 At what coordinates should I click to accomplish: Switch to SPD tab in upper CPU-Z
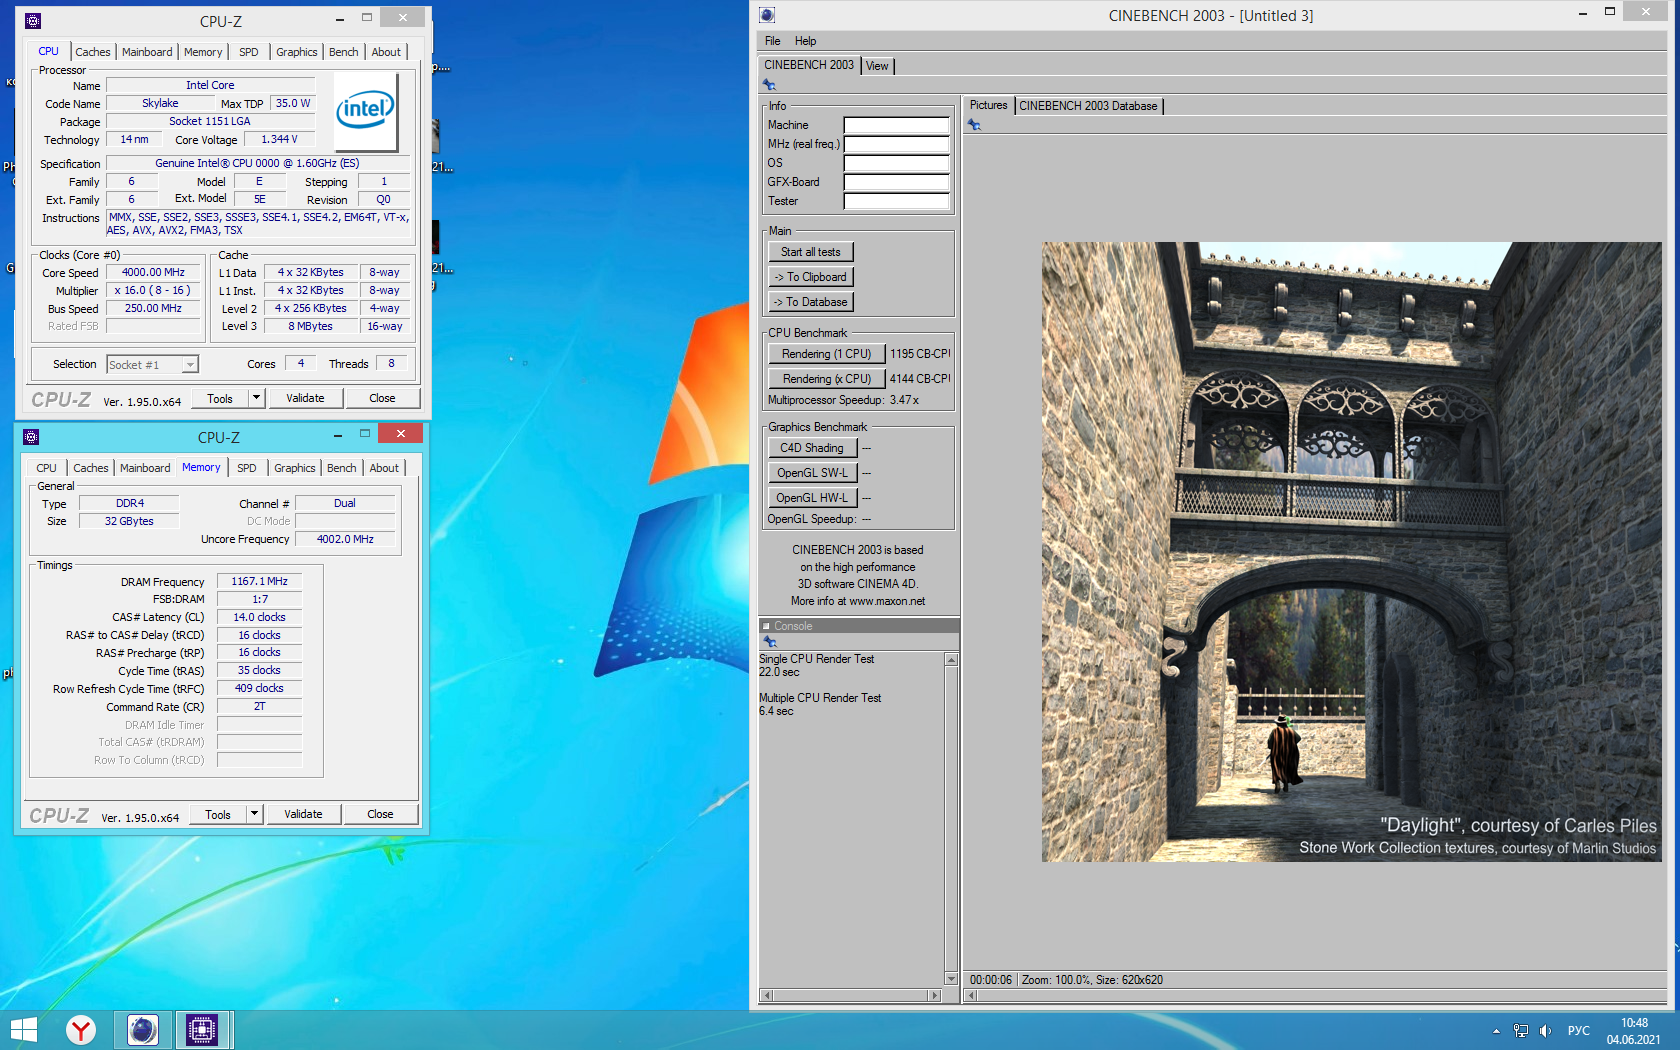click(249, 52)
